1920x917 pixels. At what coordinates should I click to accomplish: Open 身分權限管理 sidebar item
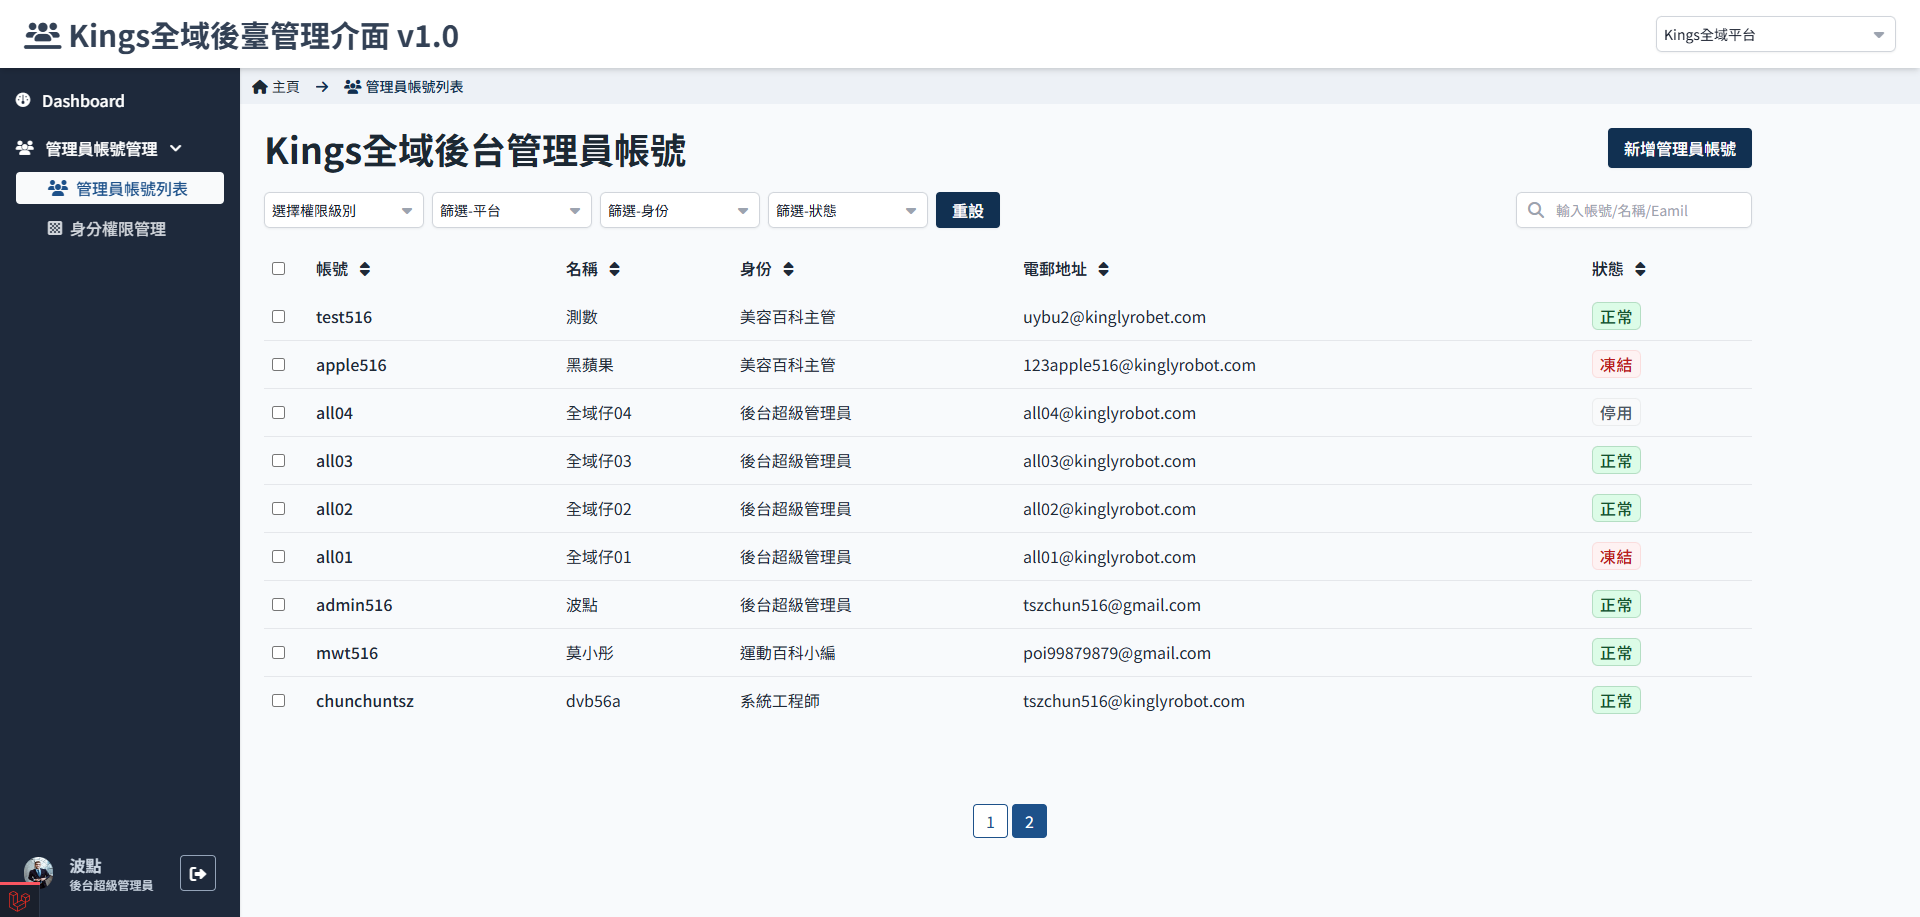(x=120, y=228)
